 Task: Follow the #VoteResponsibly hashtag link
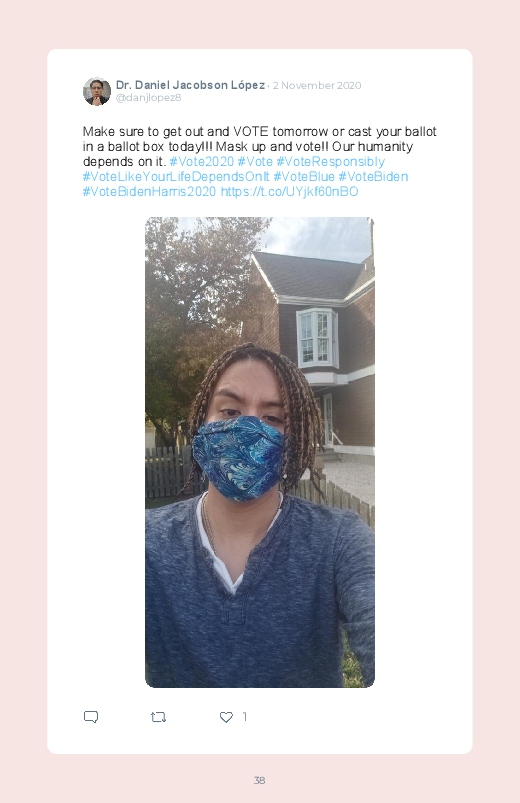330,161
